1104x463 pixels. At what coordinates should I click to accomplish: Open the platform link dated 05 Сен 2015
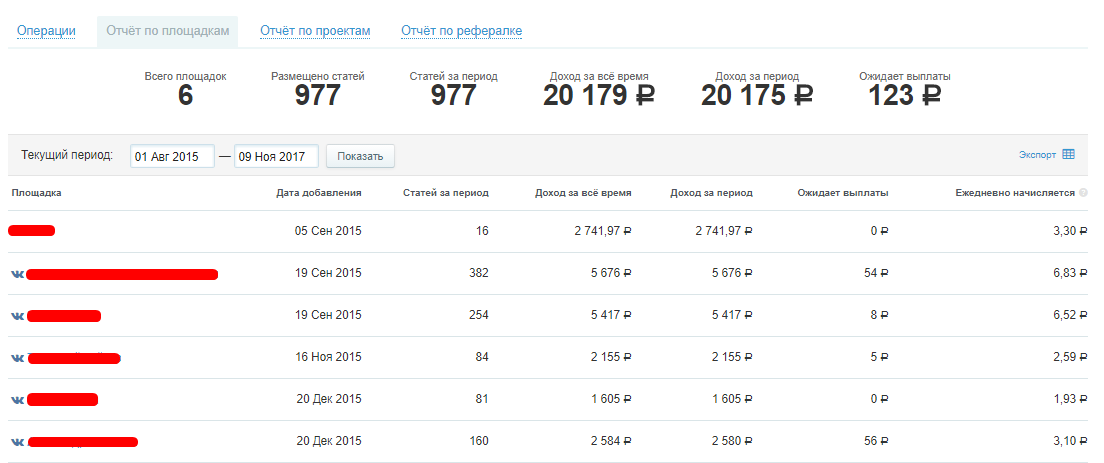32,231
